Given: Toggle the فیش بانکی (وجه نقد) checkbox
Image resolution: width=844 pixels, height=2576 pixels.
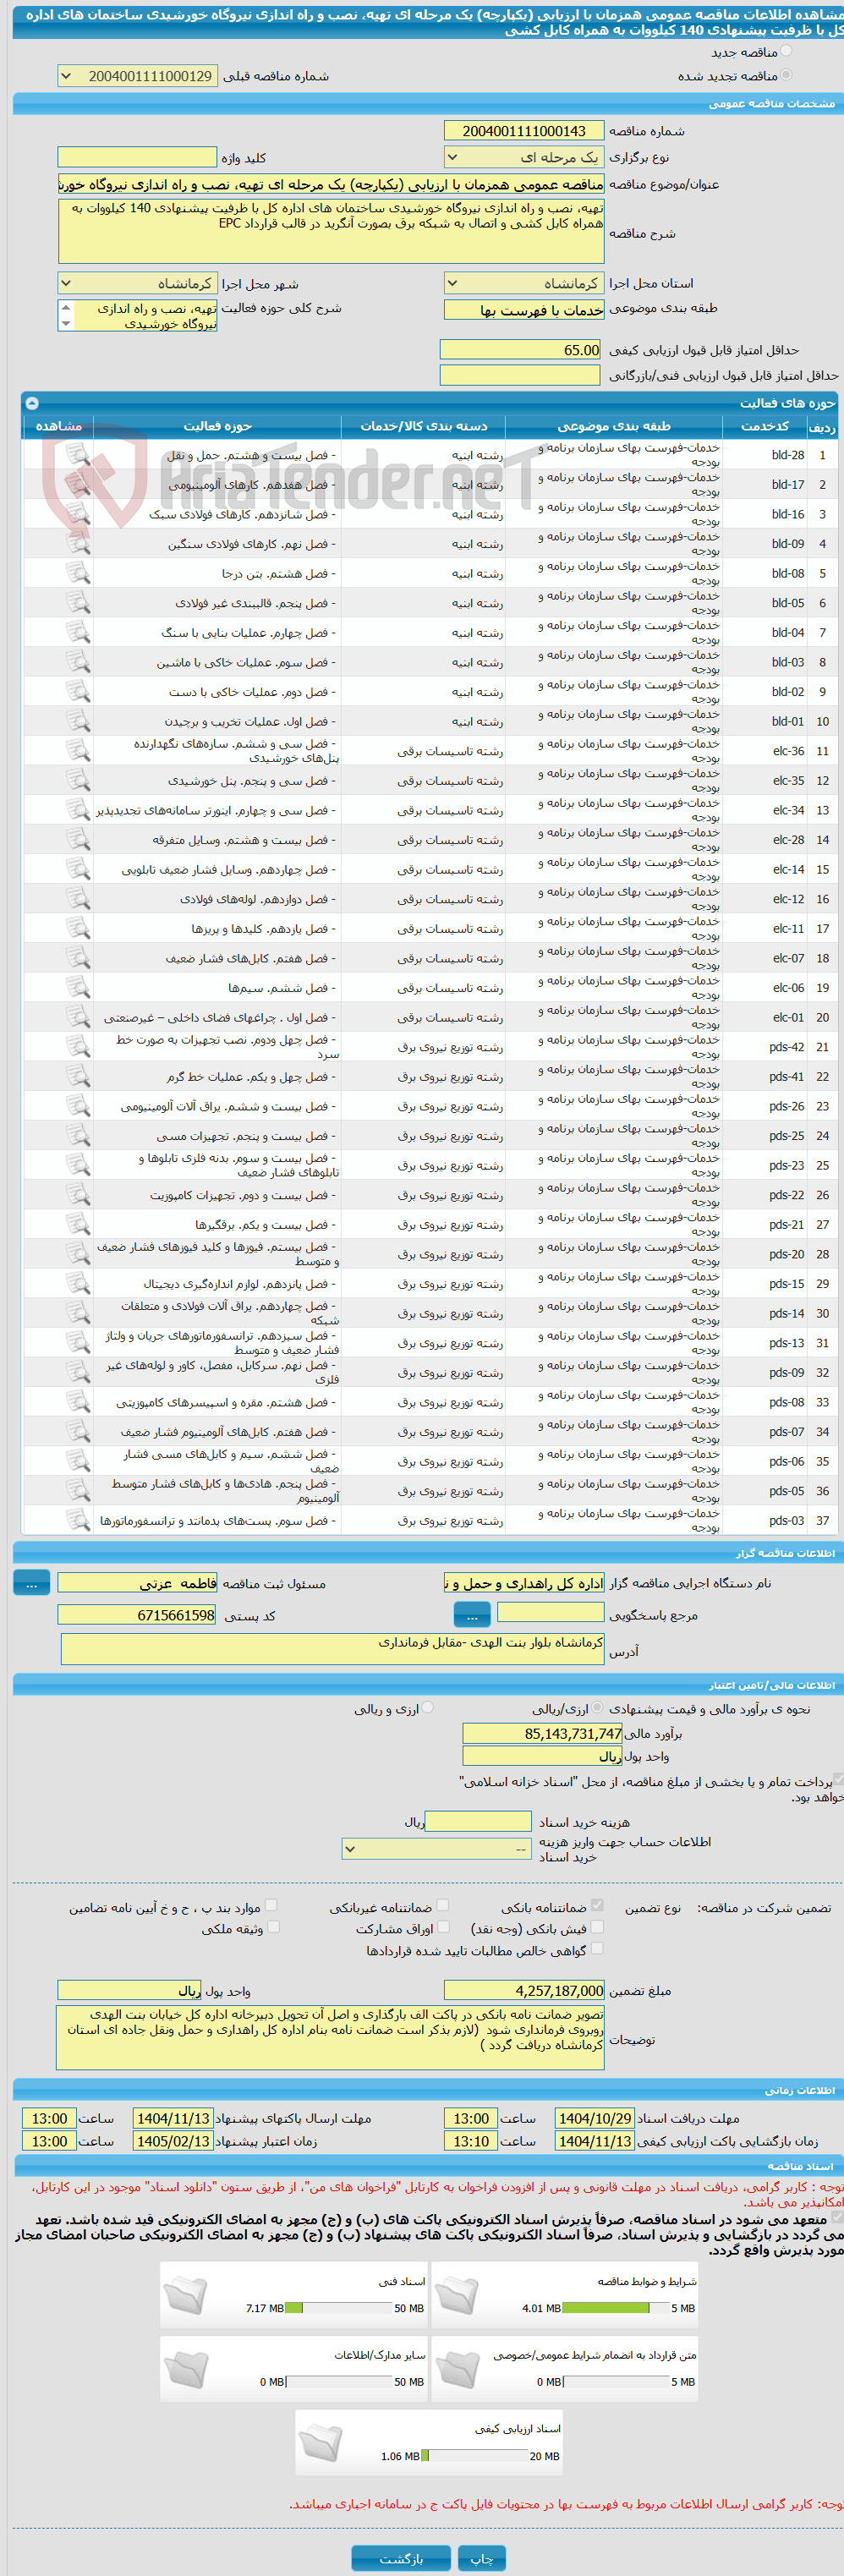Looking at the screenshot, I should [x=597, y=1927].
